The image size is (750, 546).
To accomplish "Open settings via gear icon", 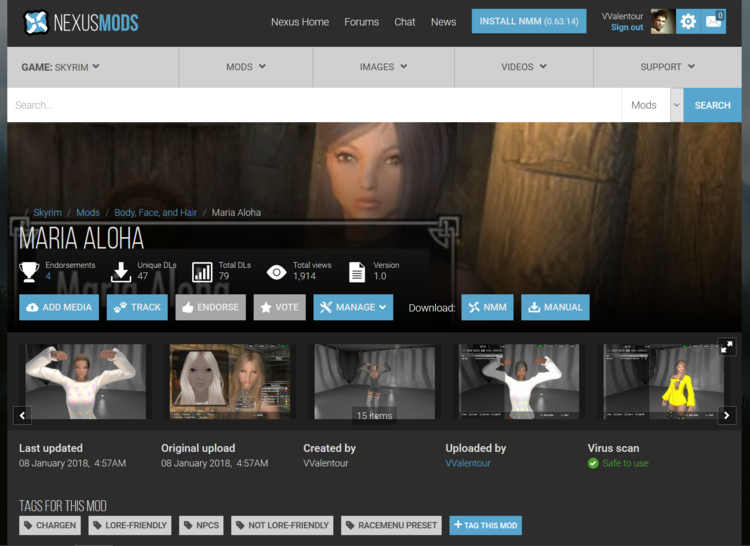I will (688, 22).
